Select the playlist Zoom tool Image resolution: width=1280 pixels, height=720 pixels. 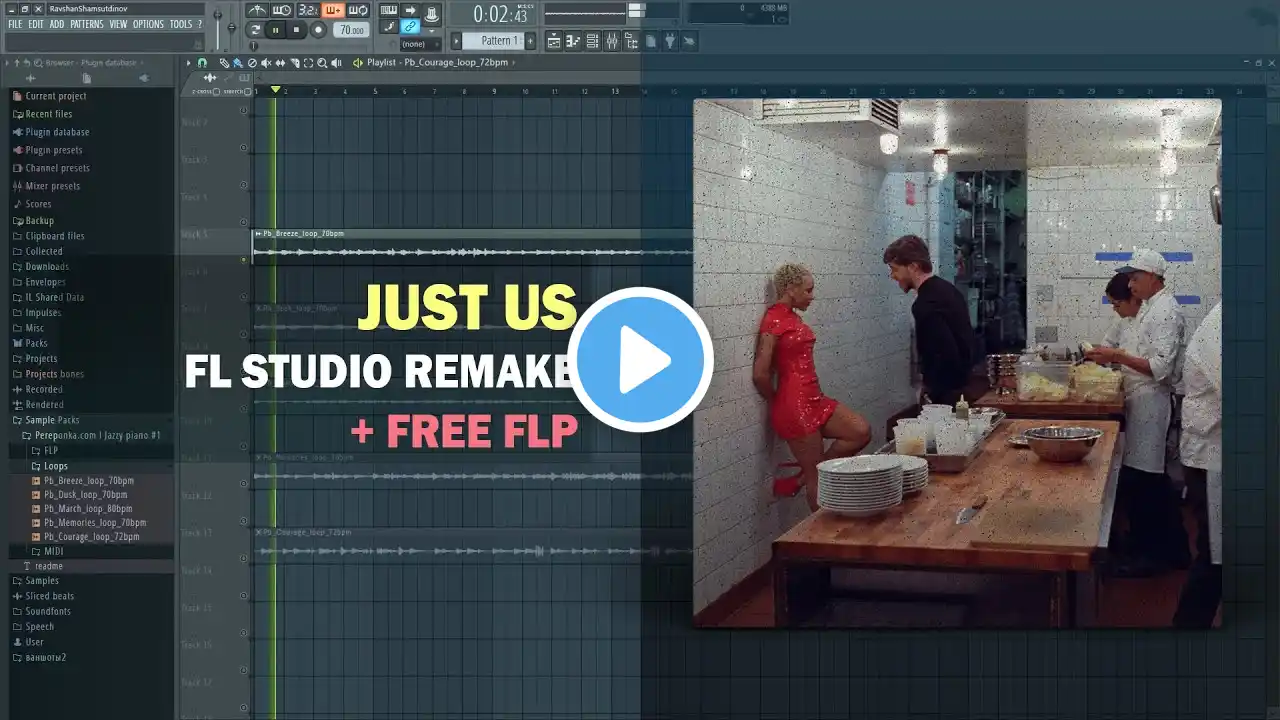(x=322, y=63)
